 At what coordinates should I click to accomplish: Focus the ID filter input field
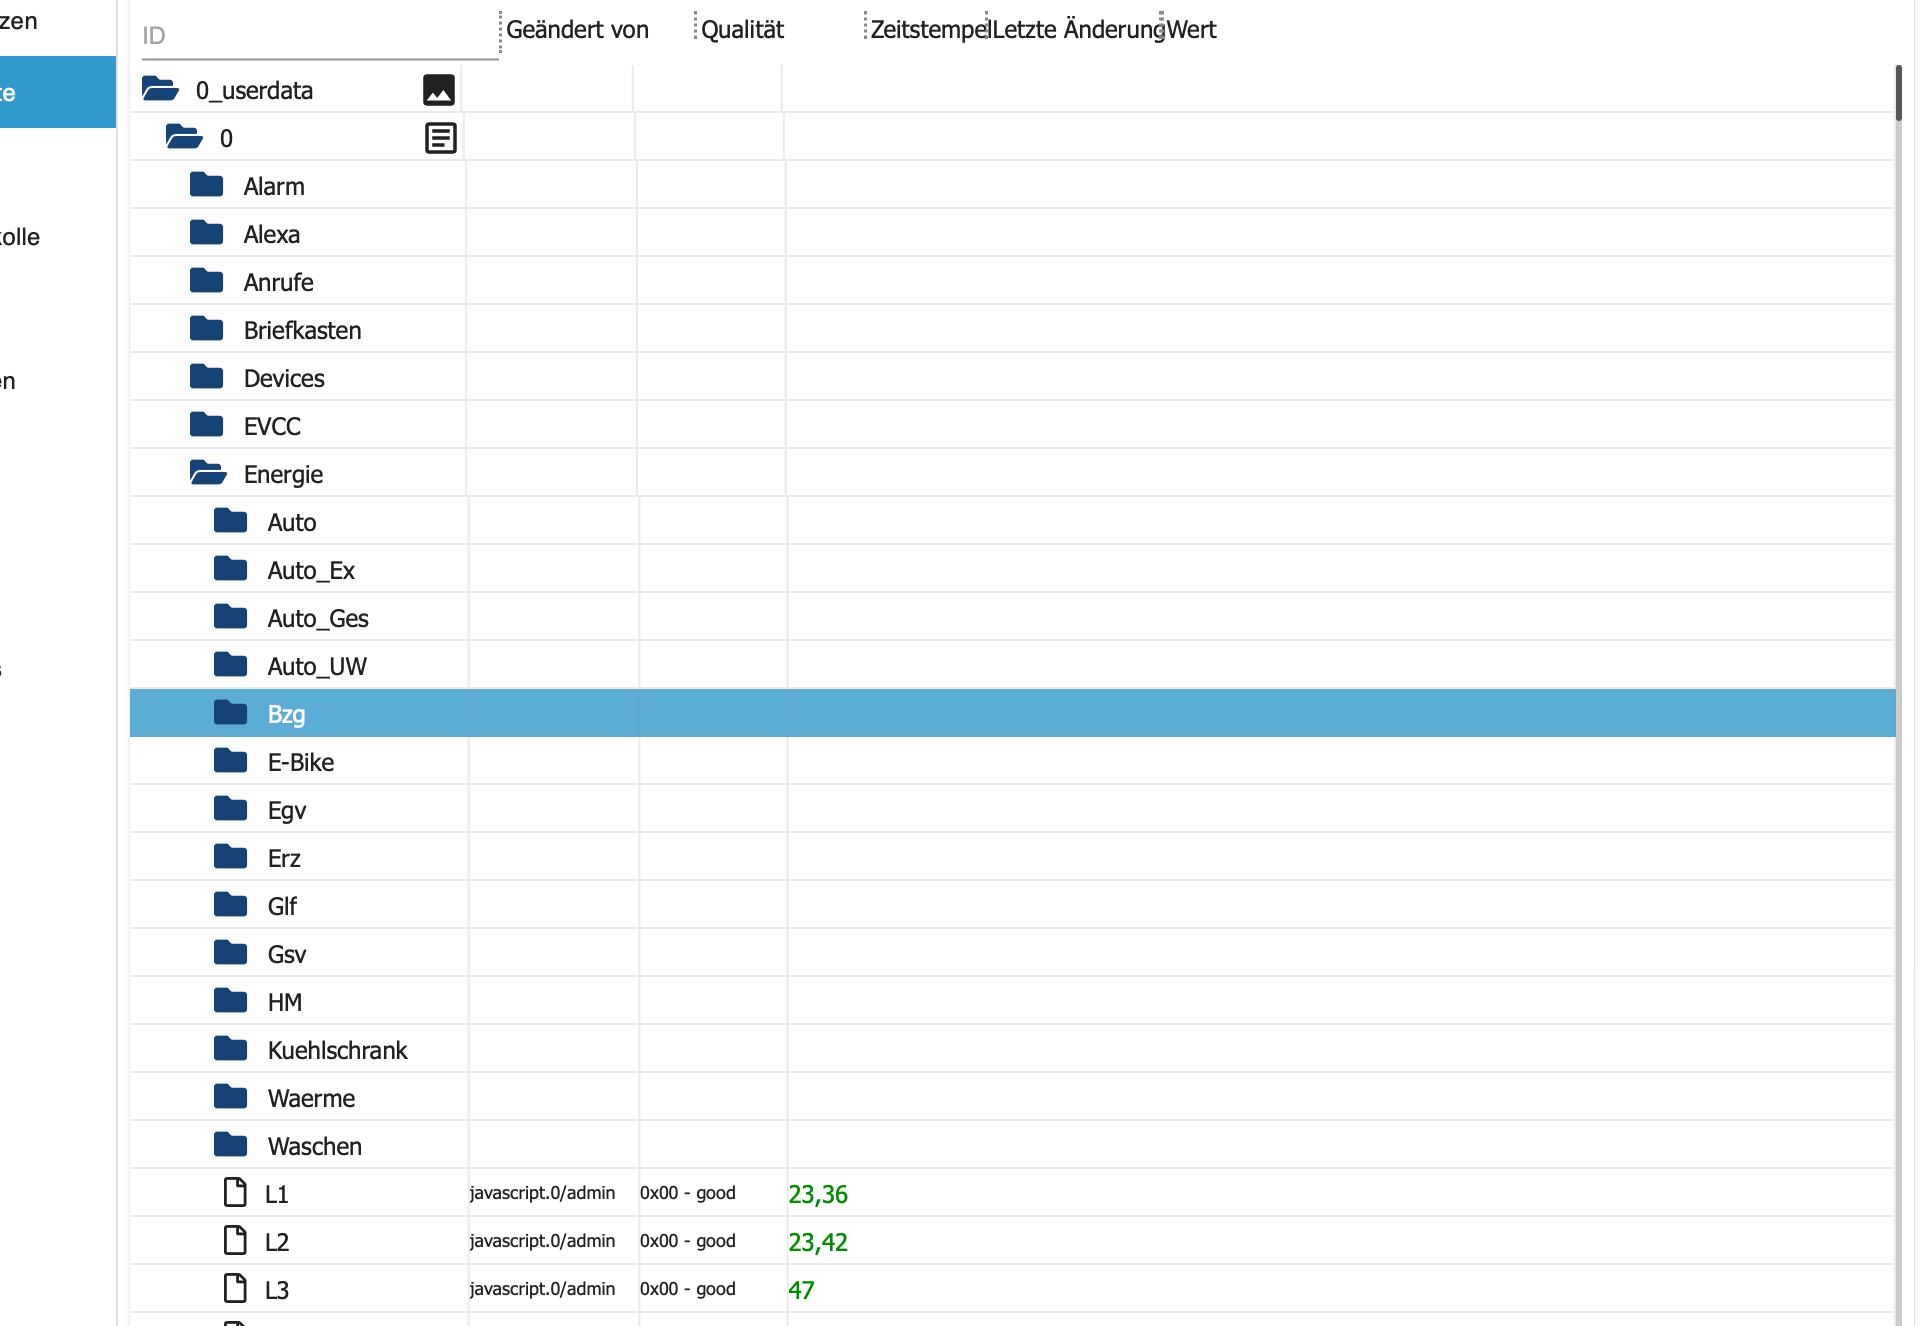[318, 36]
